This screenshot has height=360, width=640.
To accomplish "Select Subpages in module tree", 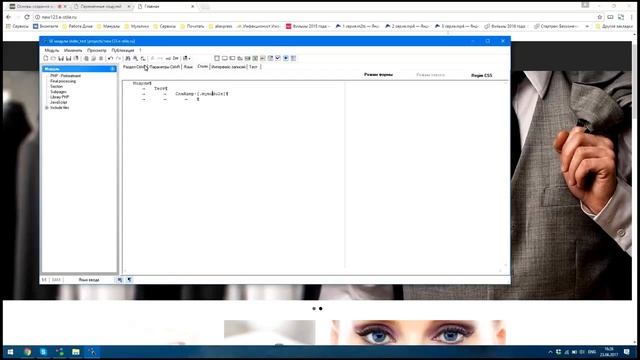I will [x=58, y=92].
